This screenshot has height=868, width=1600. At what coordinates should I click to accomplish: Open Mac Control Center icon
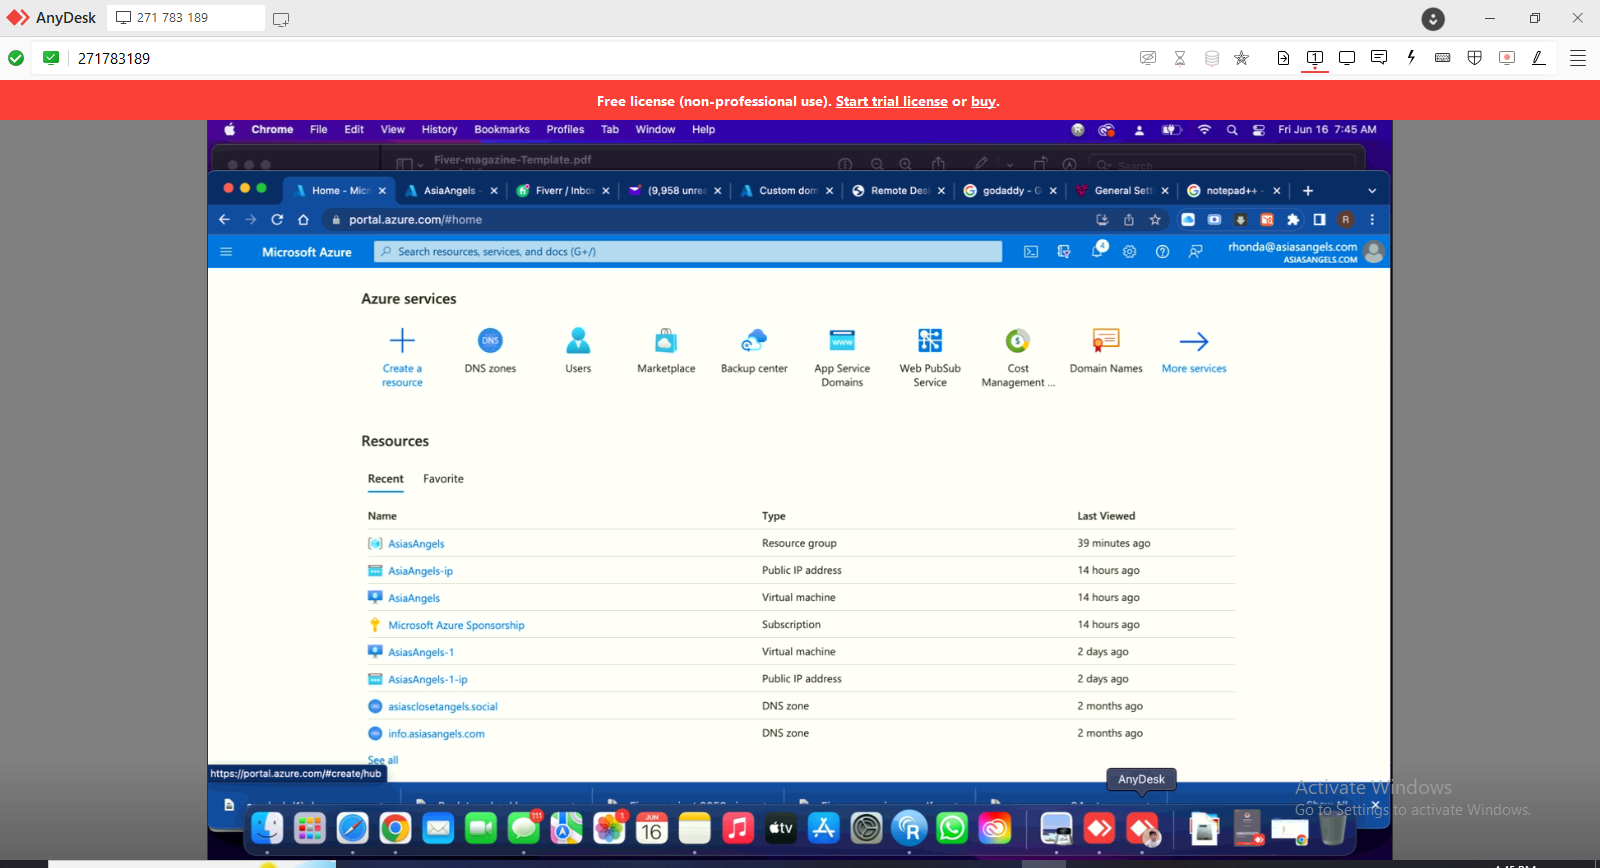click(1258, 130)
